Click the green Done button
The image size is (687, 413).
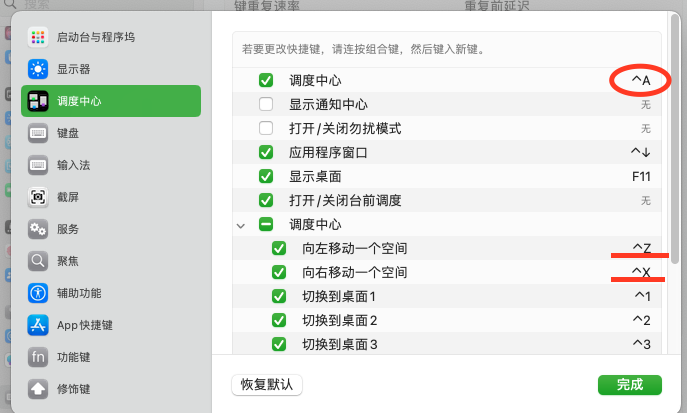(x=629, y=385)
